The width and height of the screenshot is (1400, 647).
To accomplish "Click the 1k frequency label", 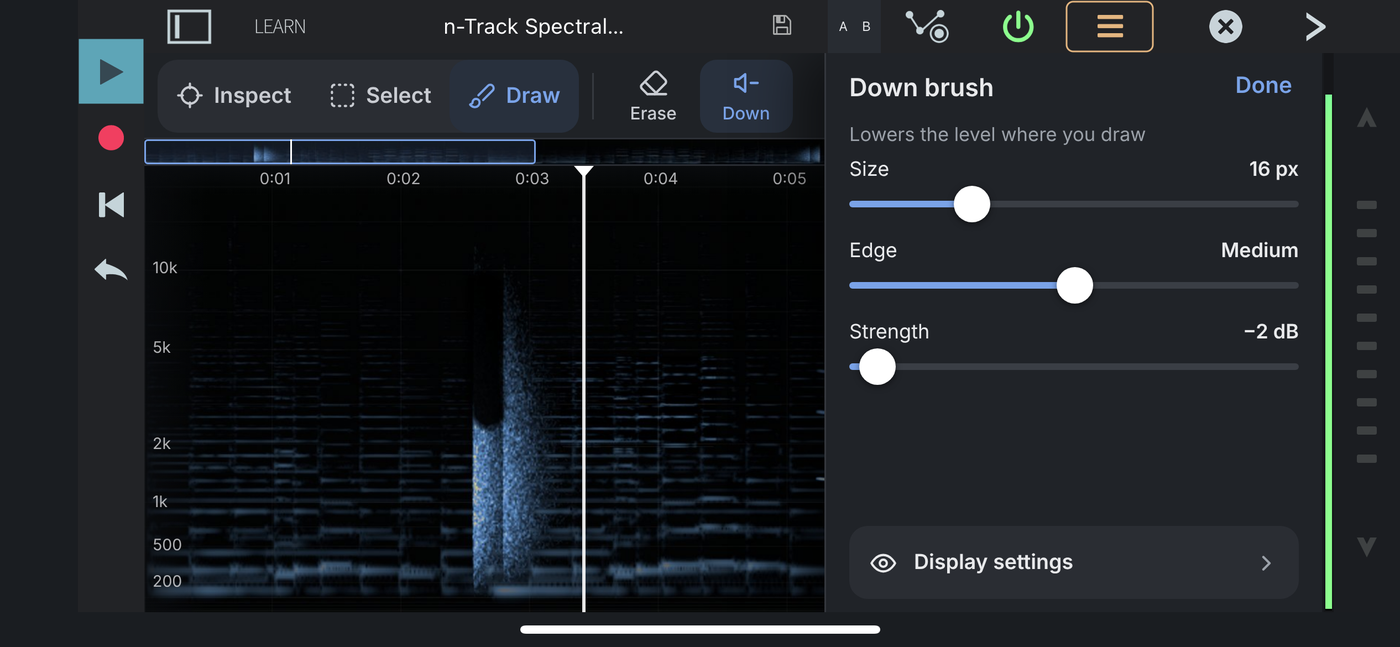I will tap(160, 502).
